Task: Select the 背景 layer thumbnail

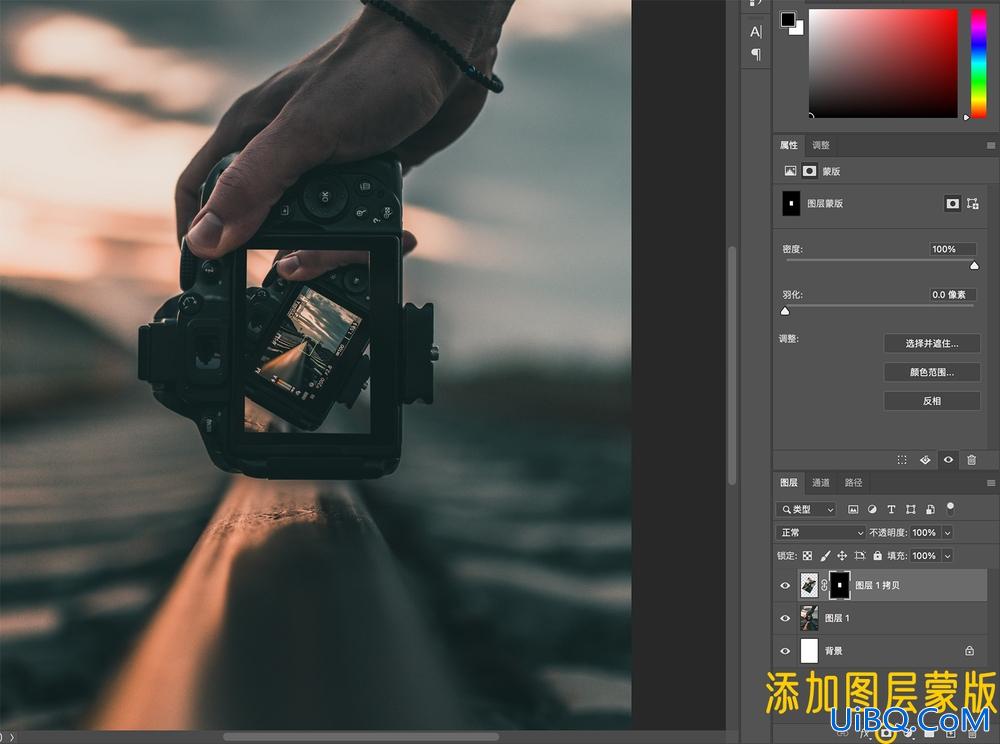Action: tap(809, 651)
